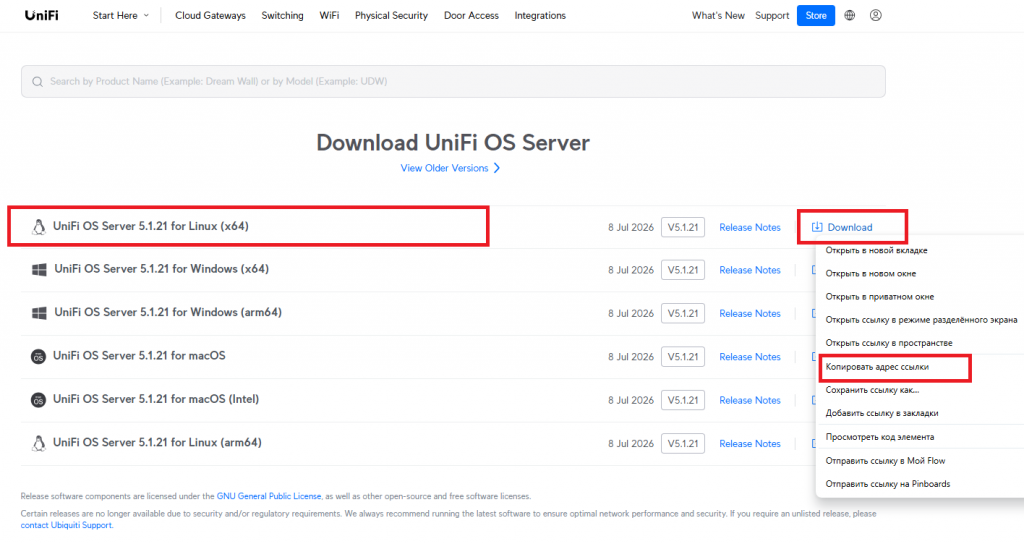Open GNU General Public License link
1024x544 pixels.
point(269,496)
